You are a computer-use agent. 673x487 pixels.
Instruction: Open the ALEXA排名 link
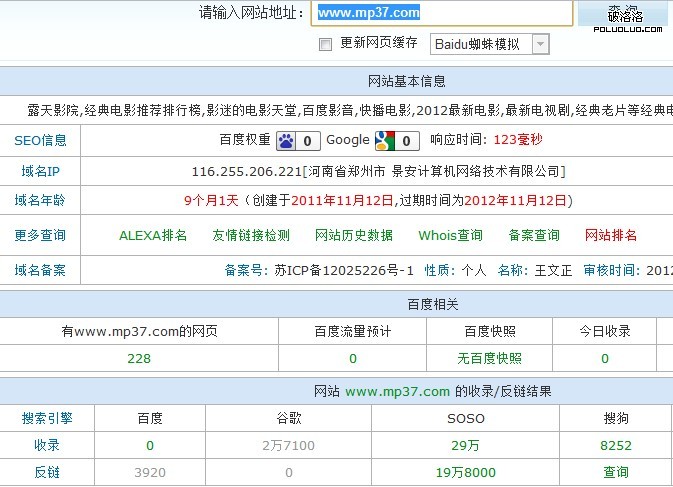pyautogui.click(x=153, y=236)
